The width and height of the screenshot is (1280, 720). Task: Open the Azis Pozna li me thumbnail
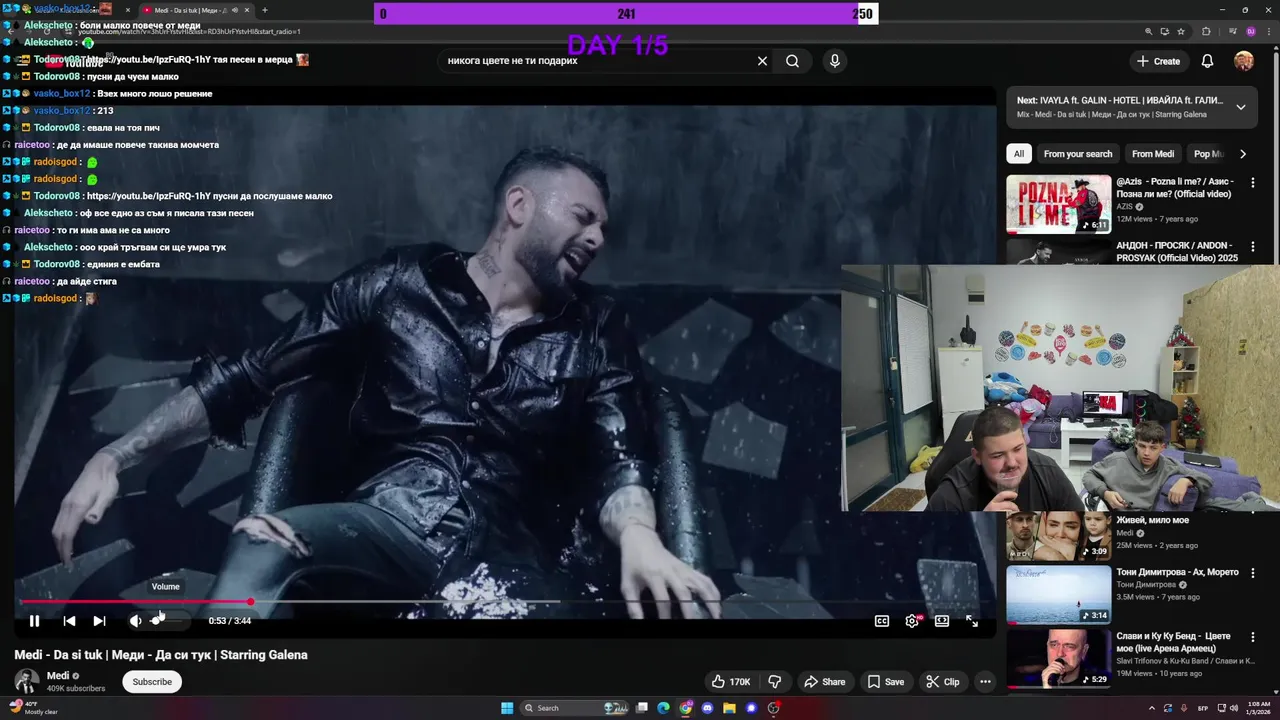tap(1058, 204)
